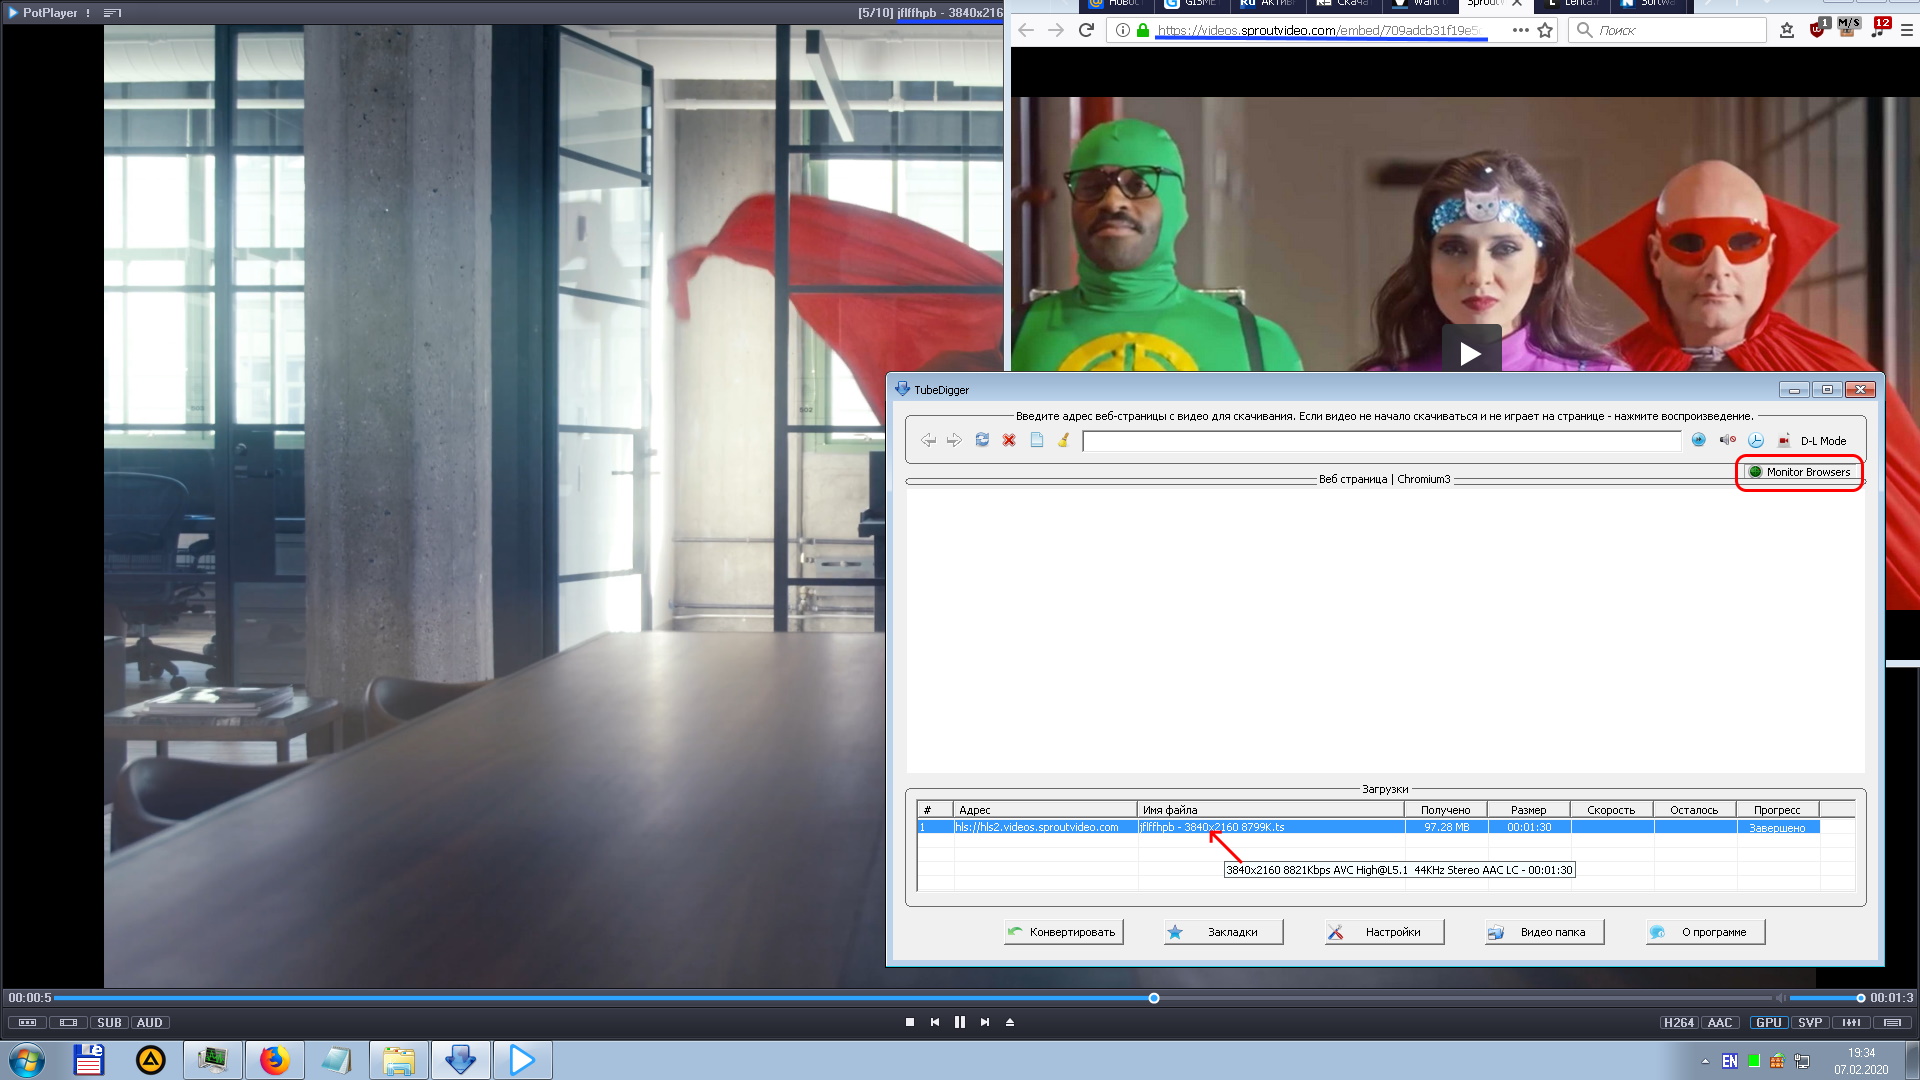This screenshot has width=1920, height=1080.
Task: Click the Конвертировать button
Action: 1063,932
